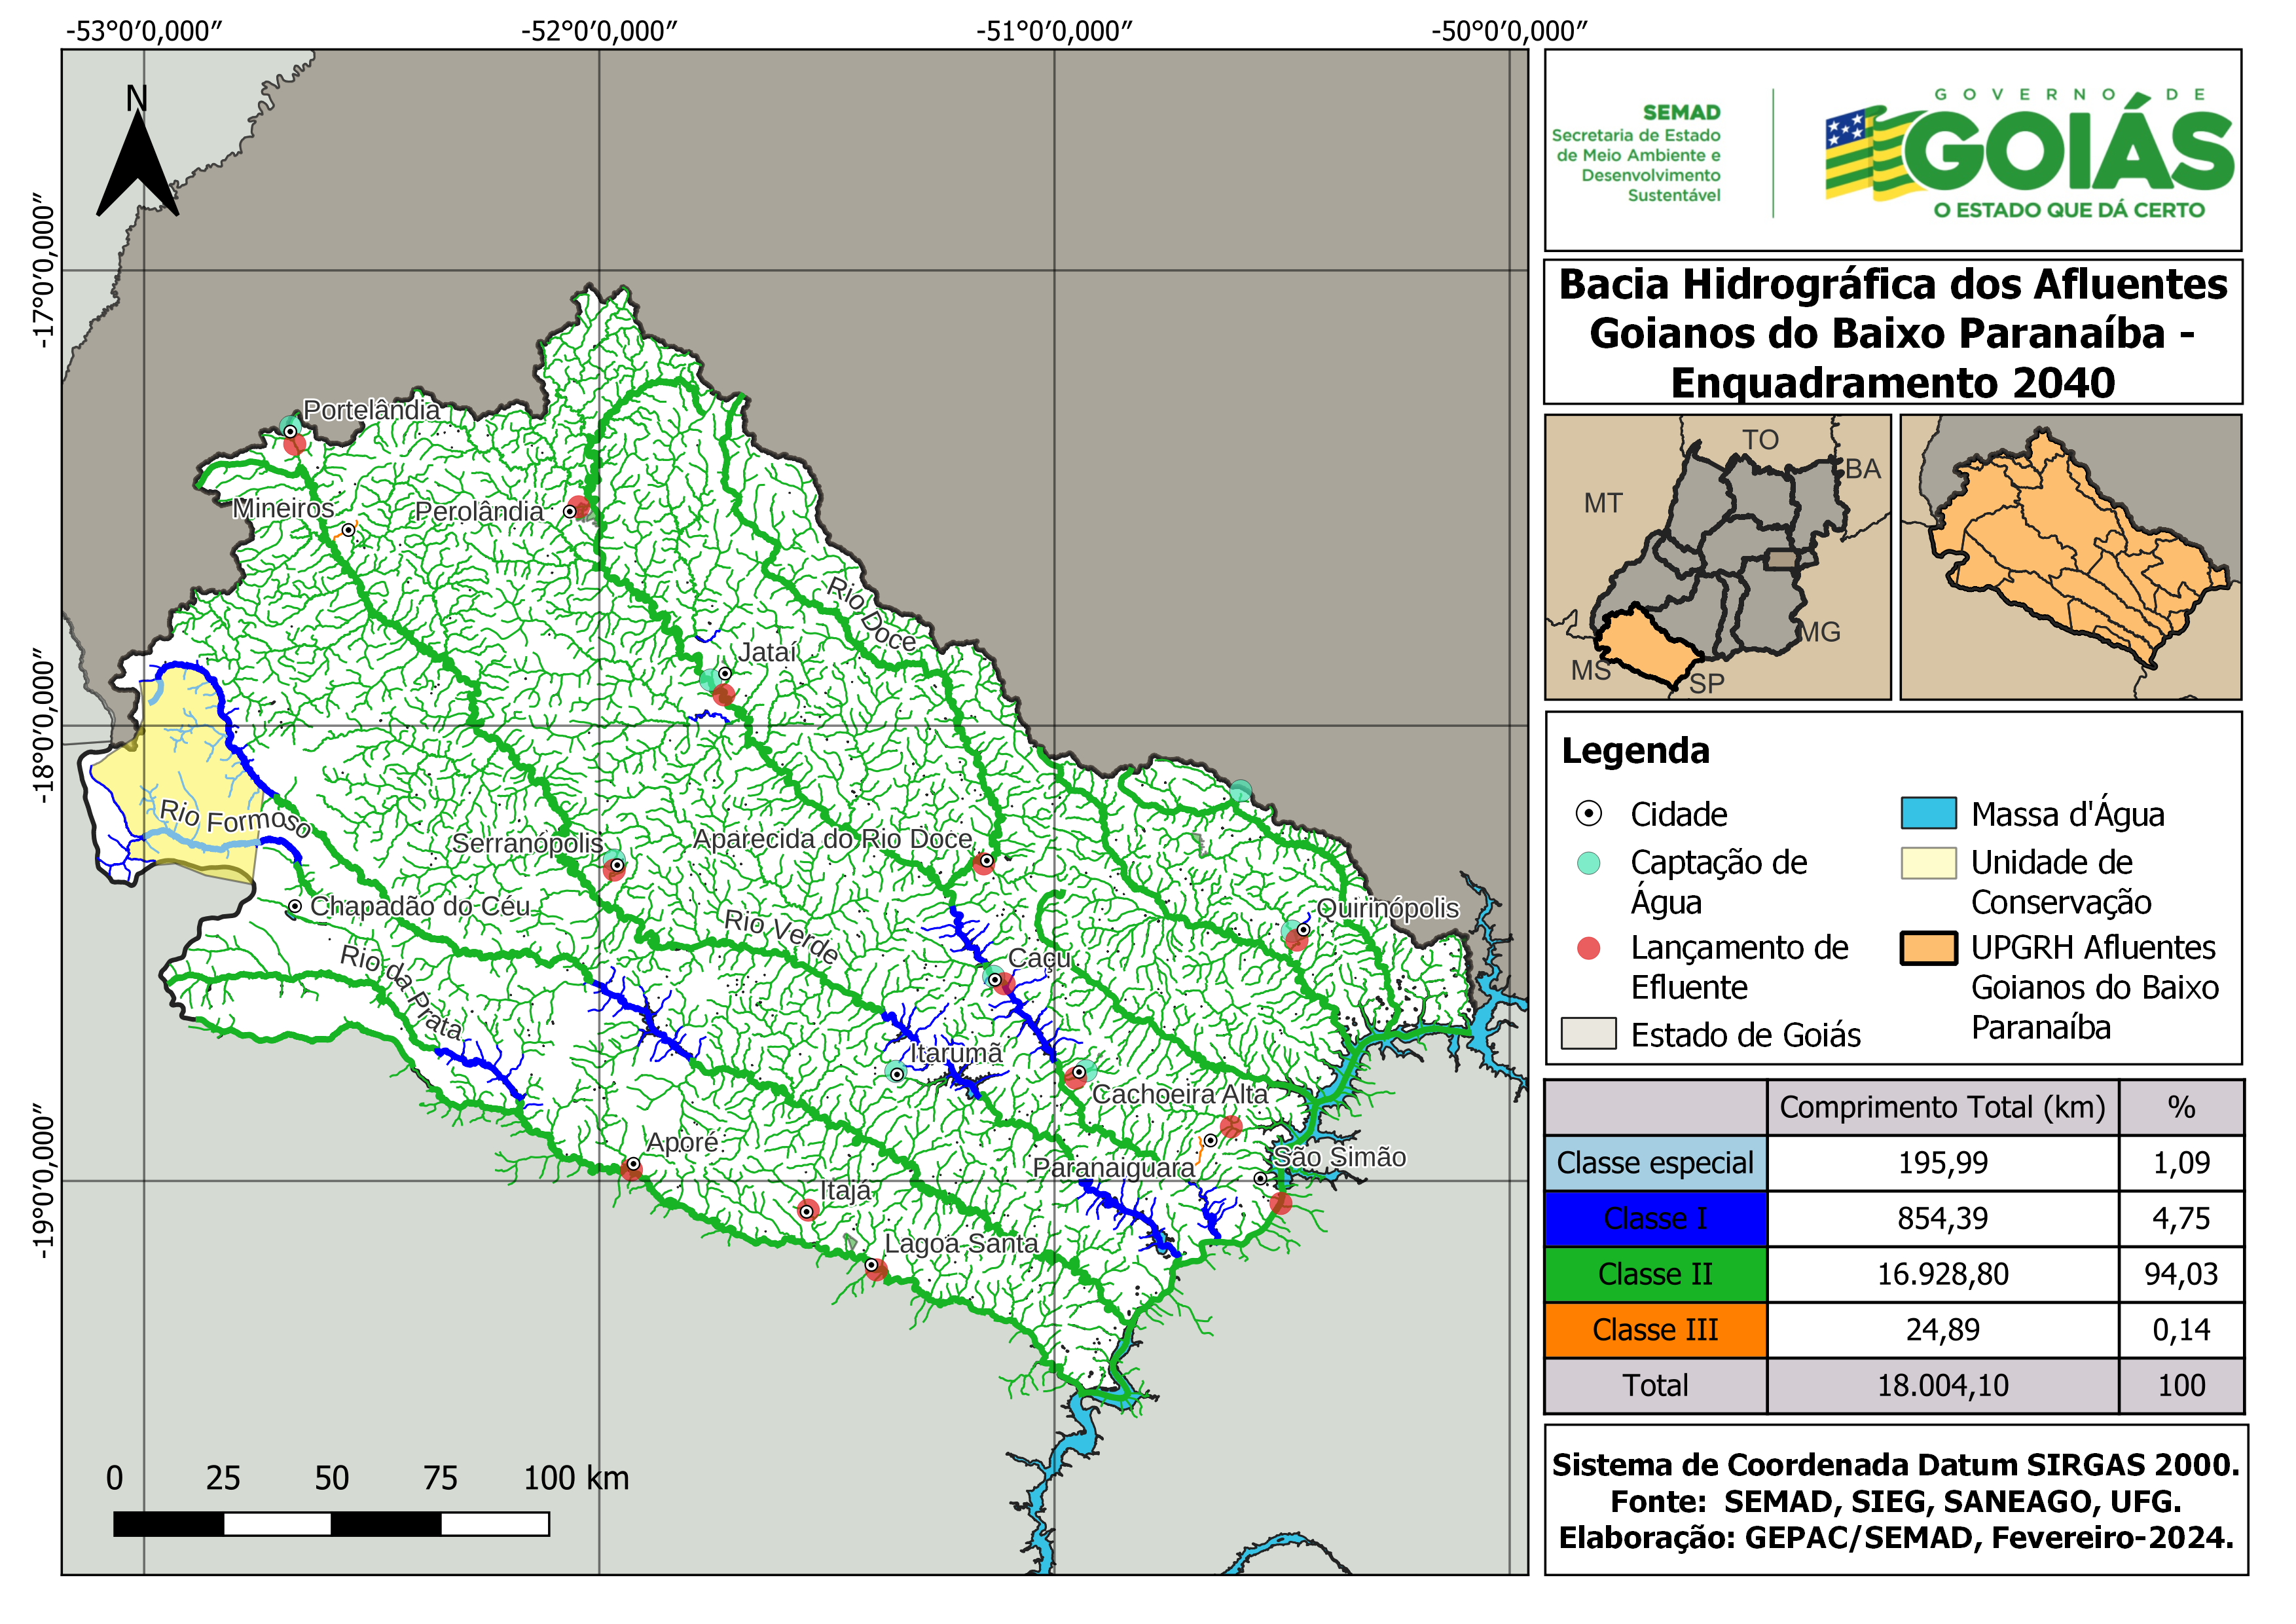Viewport: 2296px width, 1624px height.
Task: Click the Quirinópolis city label
Action: click(x=1387, y=908)
